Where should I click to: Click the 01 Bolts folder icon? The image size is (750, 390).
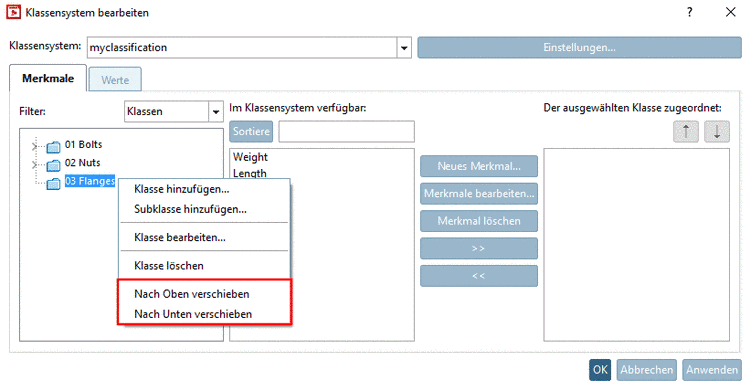click(53, 146)
